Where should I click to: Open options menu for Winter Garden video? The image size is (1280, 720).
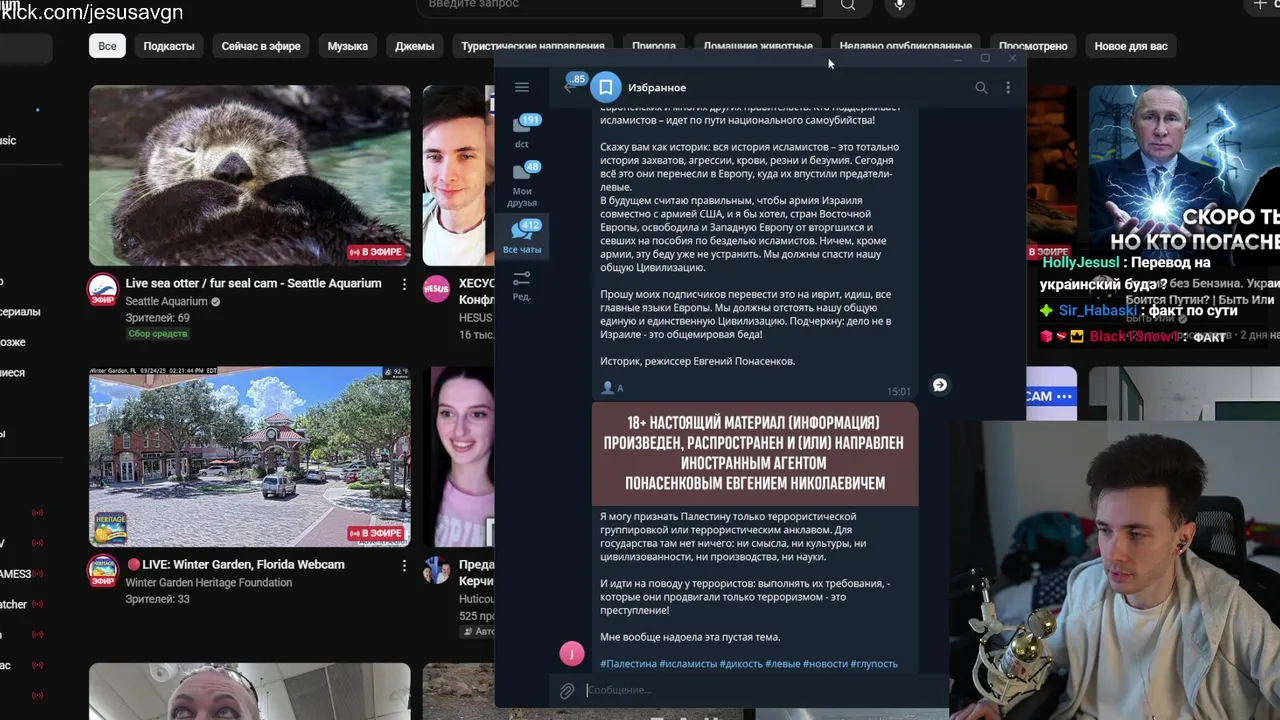tap(404, 566)
